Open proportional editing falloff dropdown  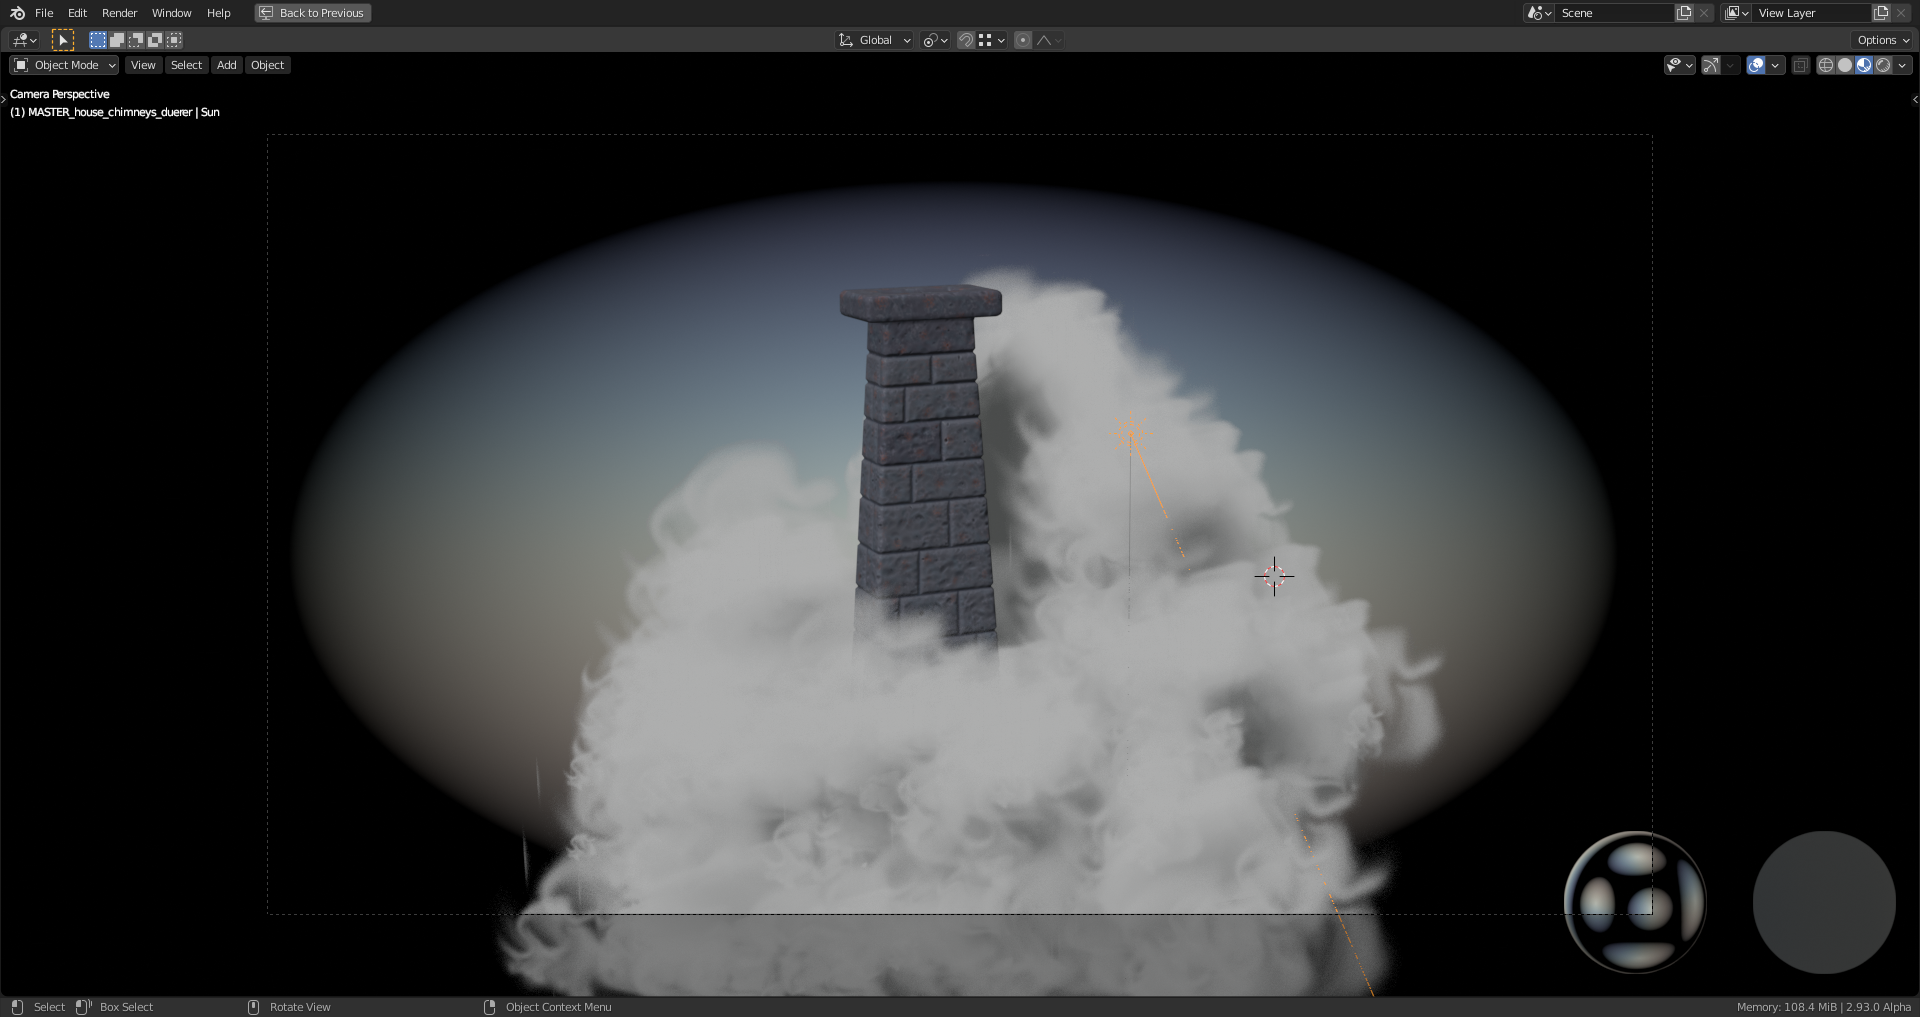(x=1049, y=40)
